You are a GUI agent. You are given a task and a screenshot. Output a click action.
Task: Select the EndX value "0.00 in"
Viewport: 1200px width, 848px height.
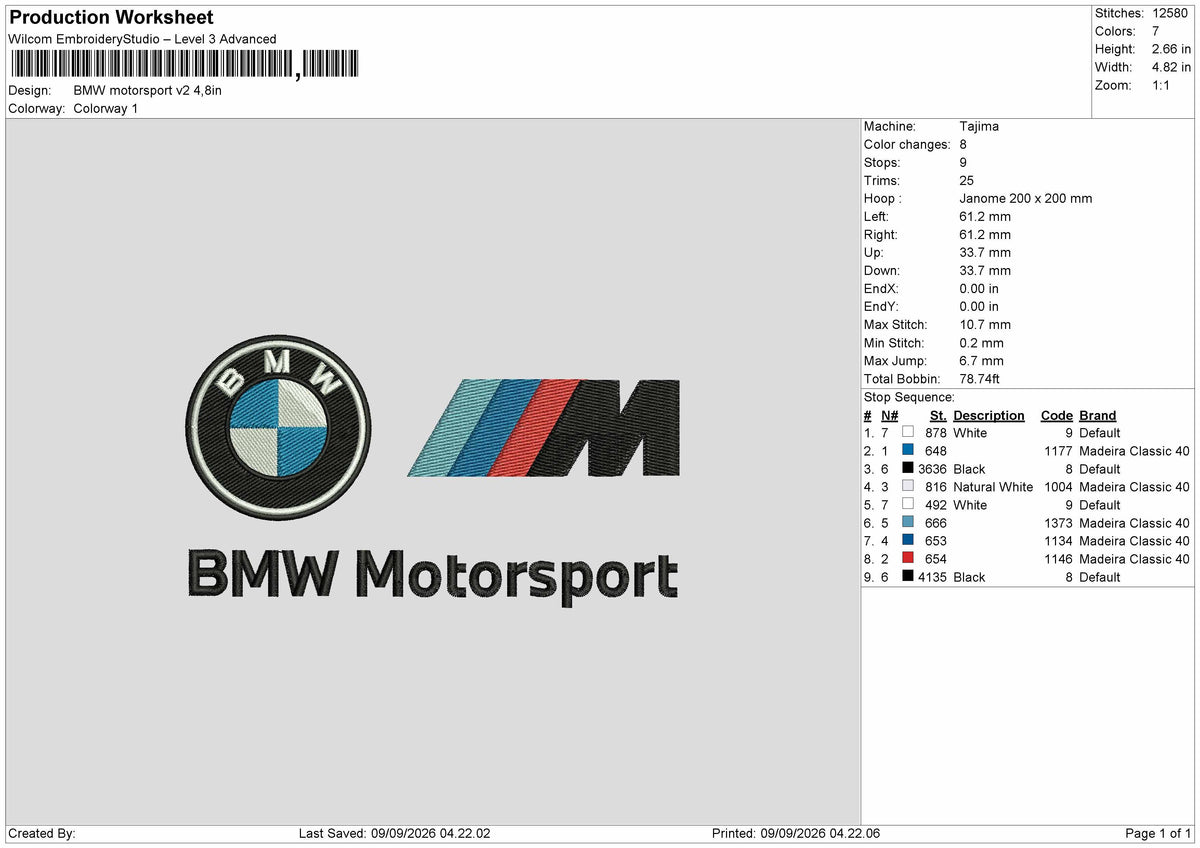[979, 289]
